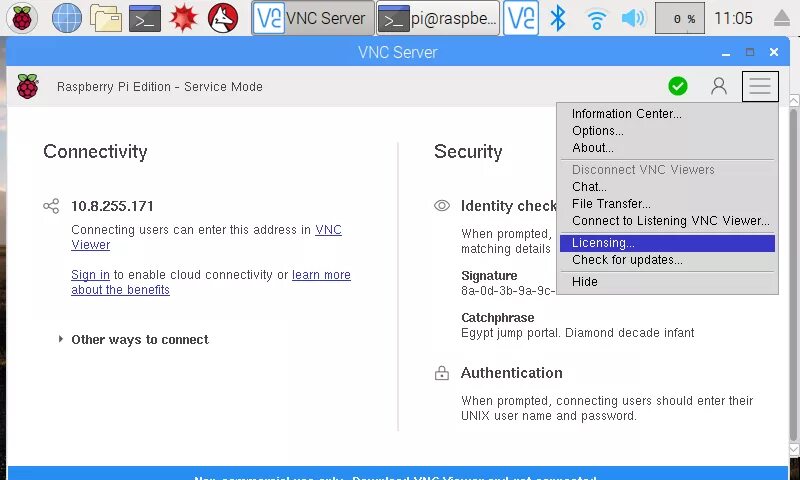Switch to pi@raspberry terminal taskbar window
This screenshot has width=800, height=480.
[x=438, y=18]
